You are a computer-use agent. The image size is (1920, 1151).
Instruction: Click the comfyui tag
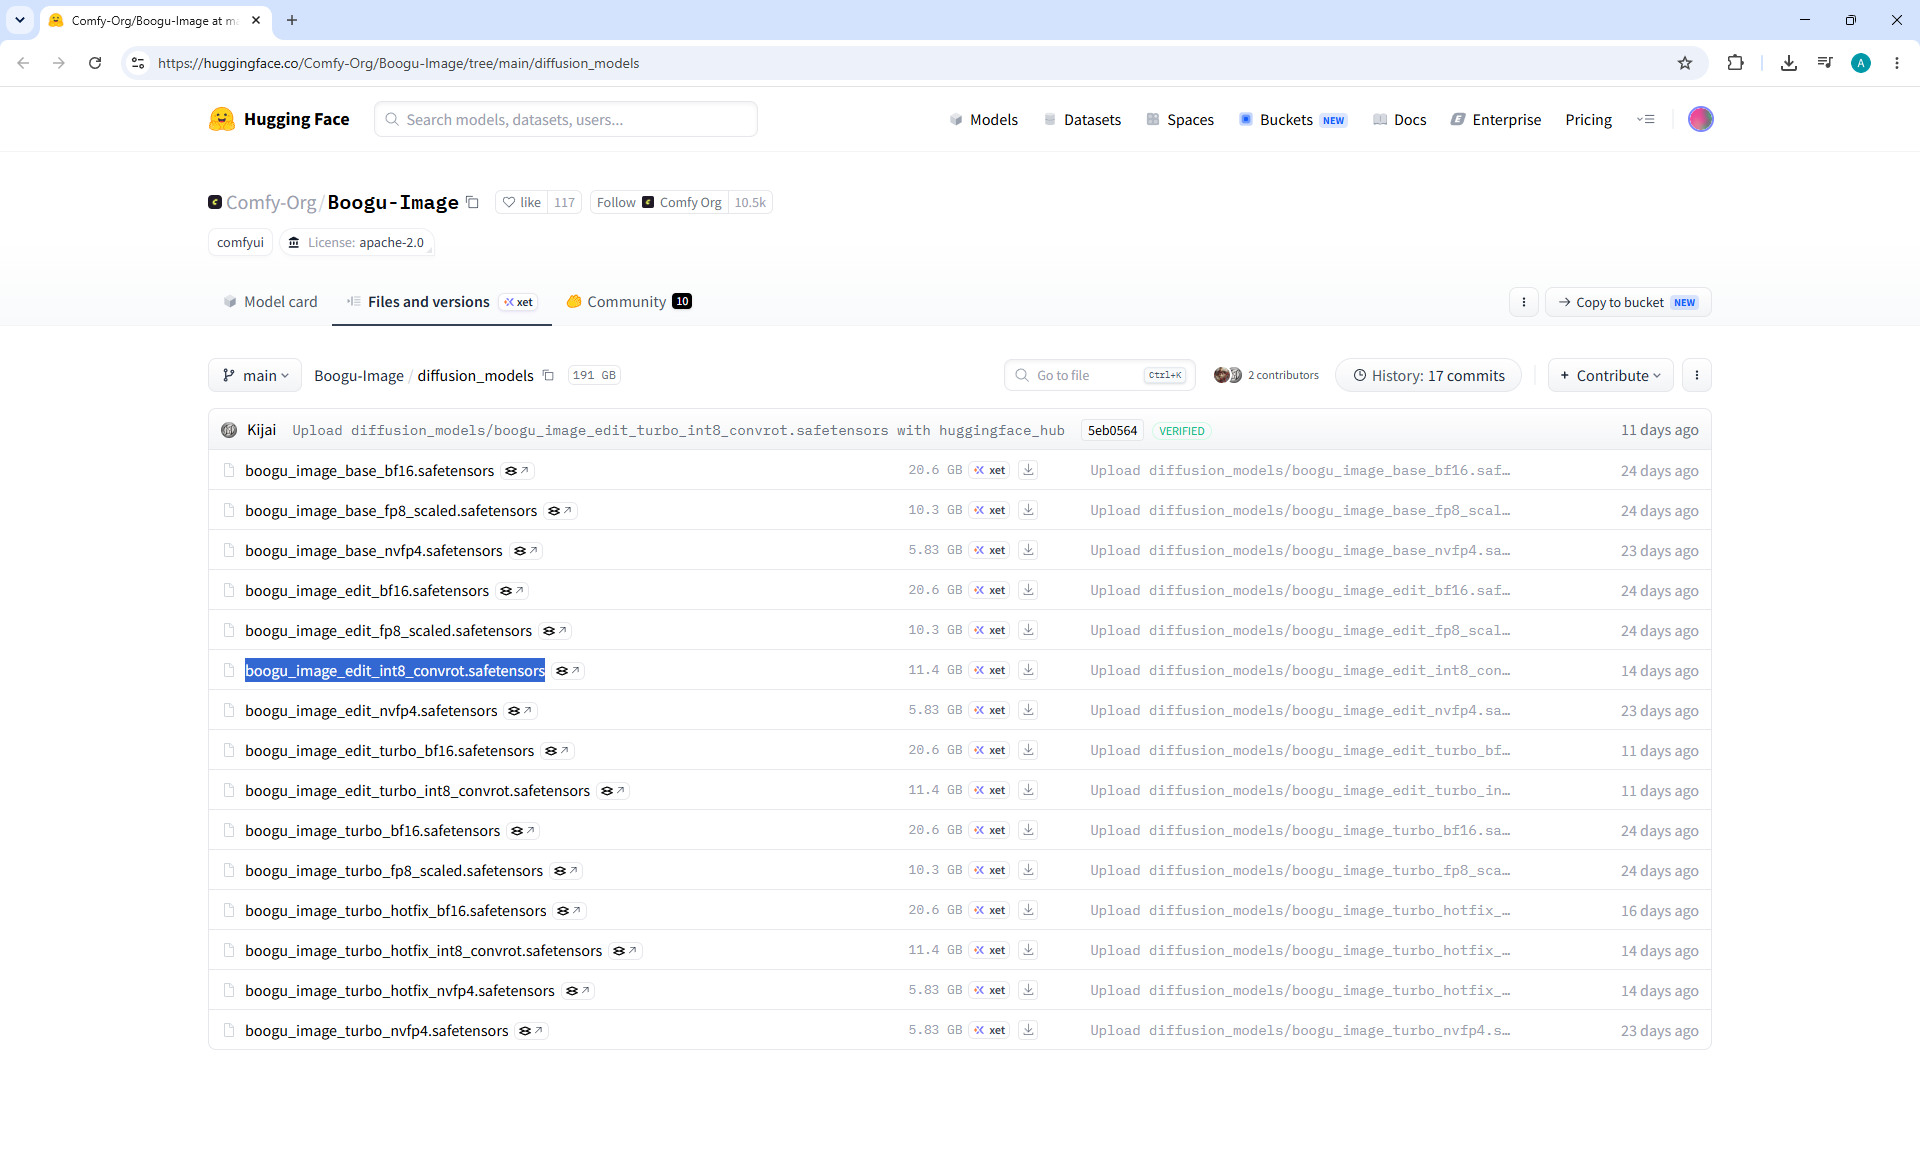240,242
